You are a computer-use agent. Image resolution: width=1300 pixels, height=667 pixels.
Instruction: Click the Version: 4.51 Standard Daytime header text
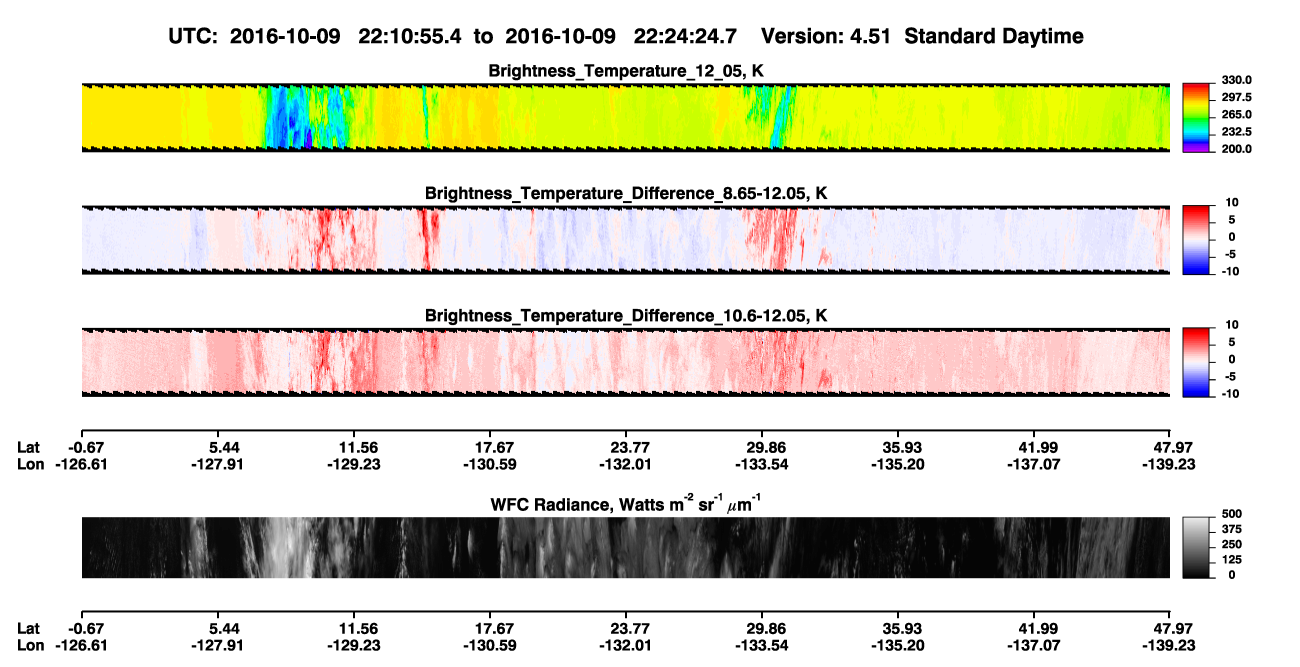coord(922,37)
